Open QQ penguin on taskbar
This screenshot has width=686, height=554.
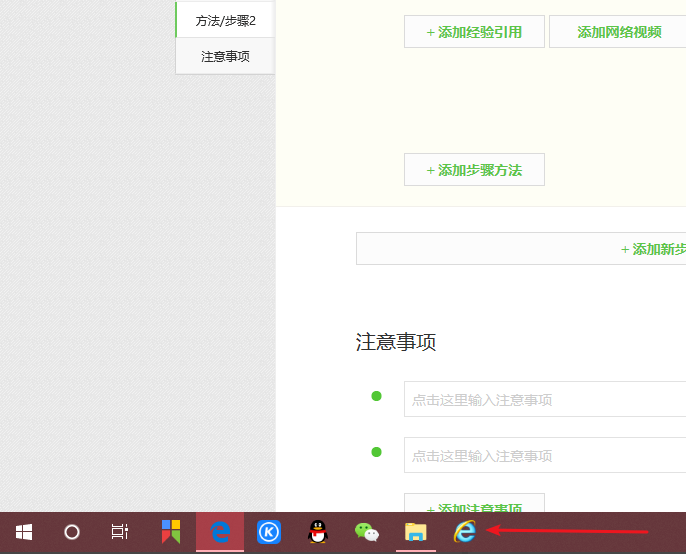point(318,532)
